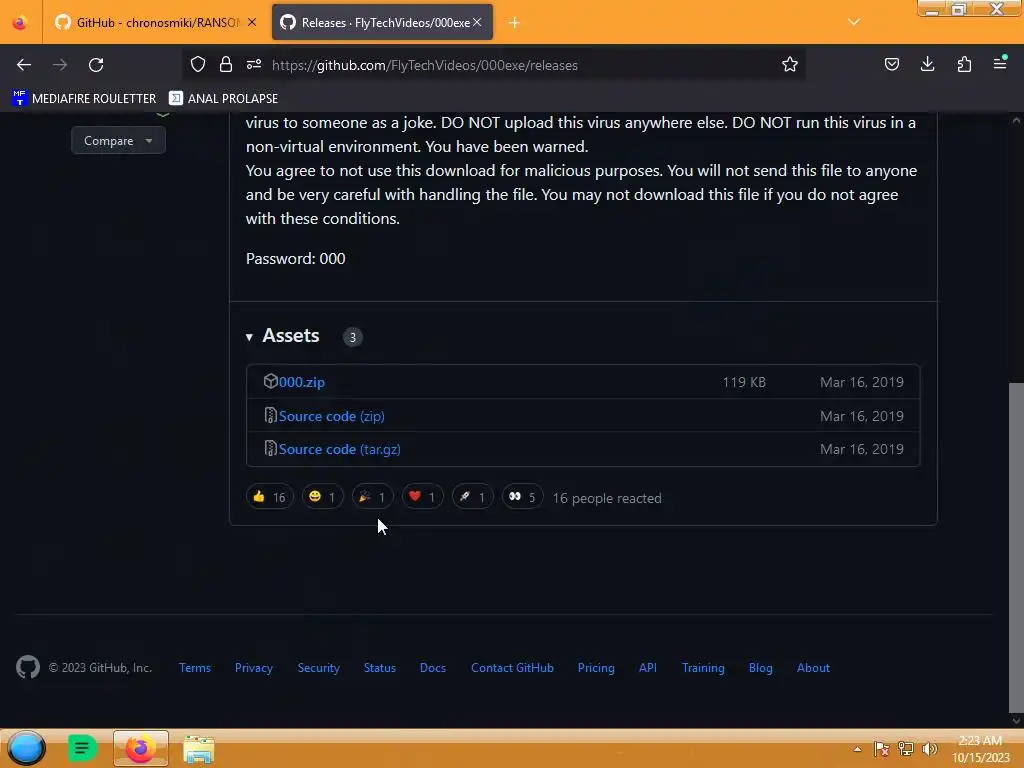Open the Training footer link
Screen dimensions: 1024x768
tap(703, 667)
